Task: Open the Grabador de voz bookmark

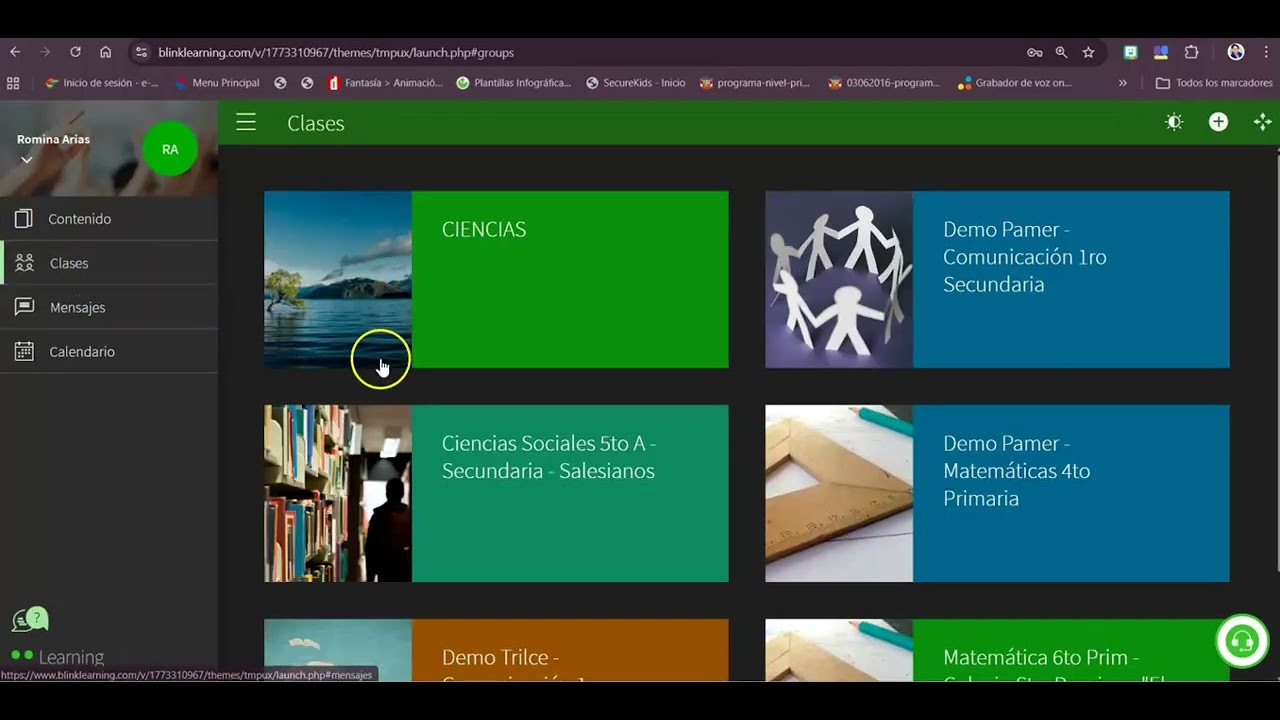Action: [1015, 83]
